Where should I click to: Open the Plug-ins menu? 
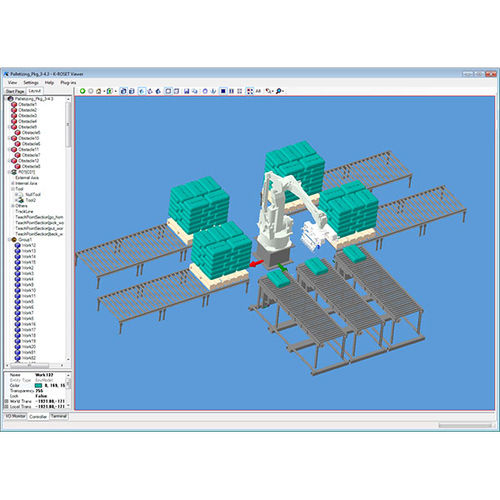coord(68,82)
